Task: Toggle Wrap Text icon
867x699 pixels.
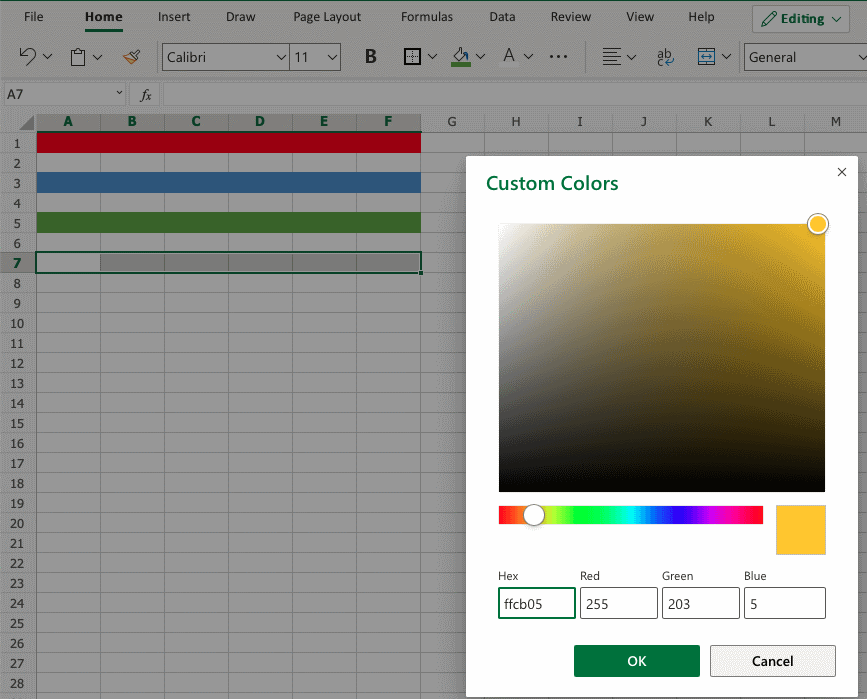Action: [x=664, y=57]
